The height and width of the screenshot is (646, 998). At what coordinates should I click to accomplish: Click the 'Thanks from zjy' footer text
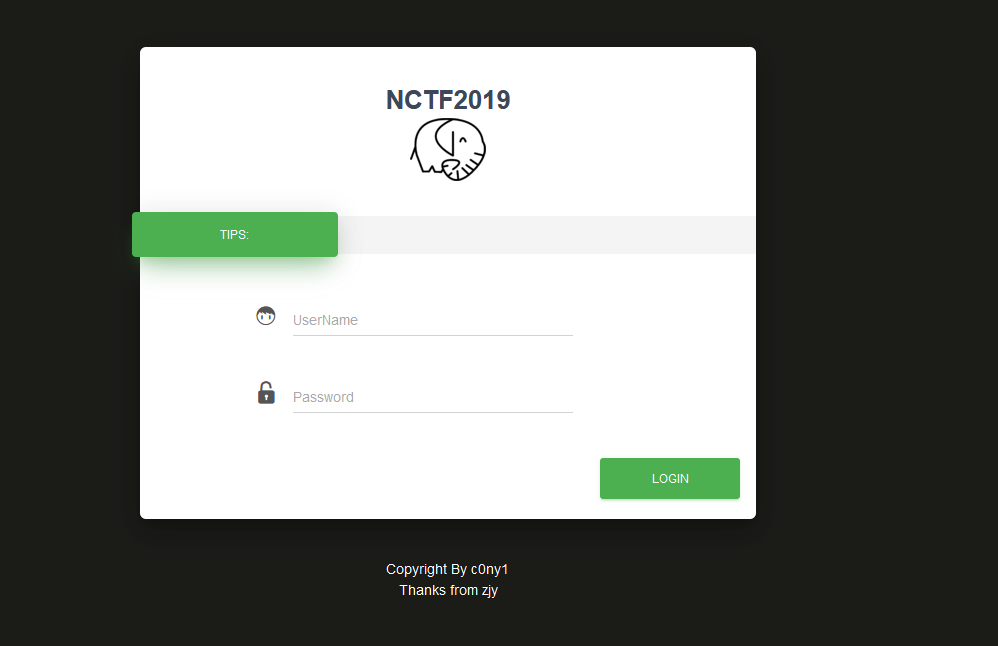click(449, 591)
